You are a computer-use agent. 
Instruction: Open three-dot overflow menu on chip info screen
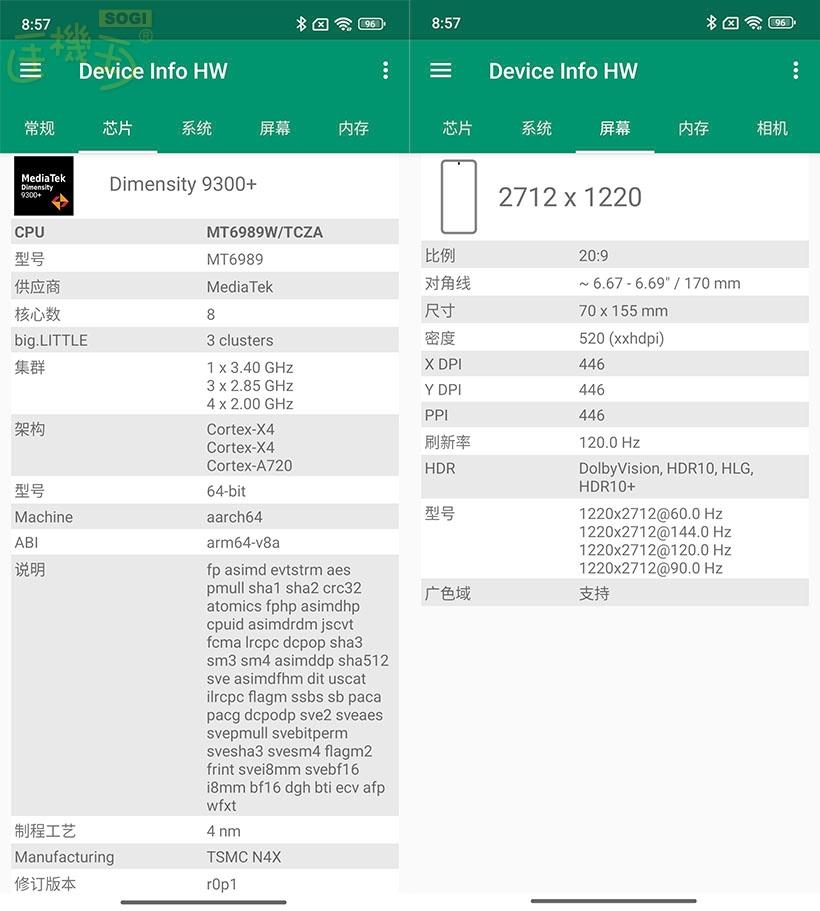[385, 70]
